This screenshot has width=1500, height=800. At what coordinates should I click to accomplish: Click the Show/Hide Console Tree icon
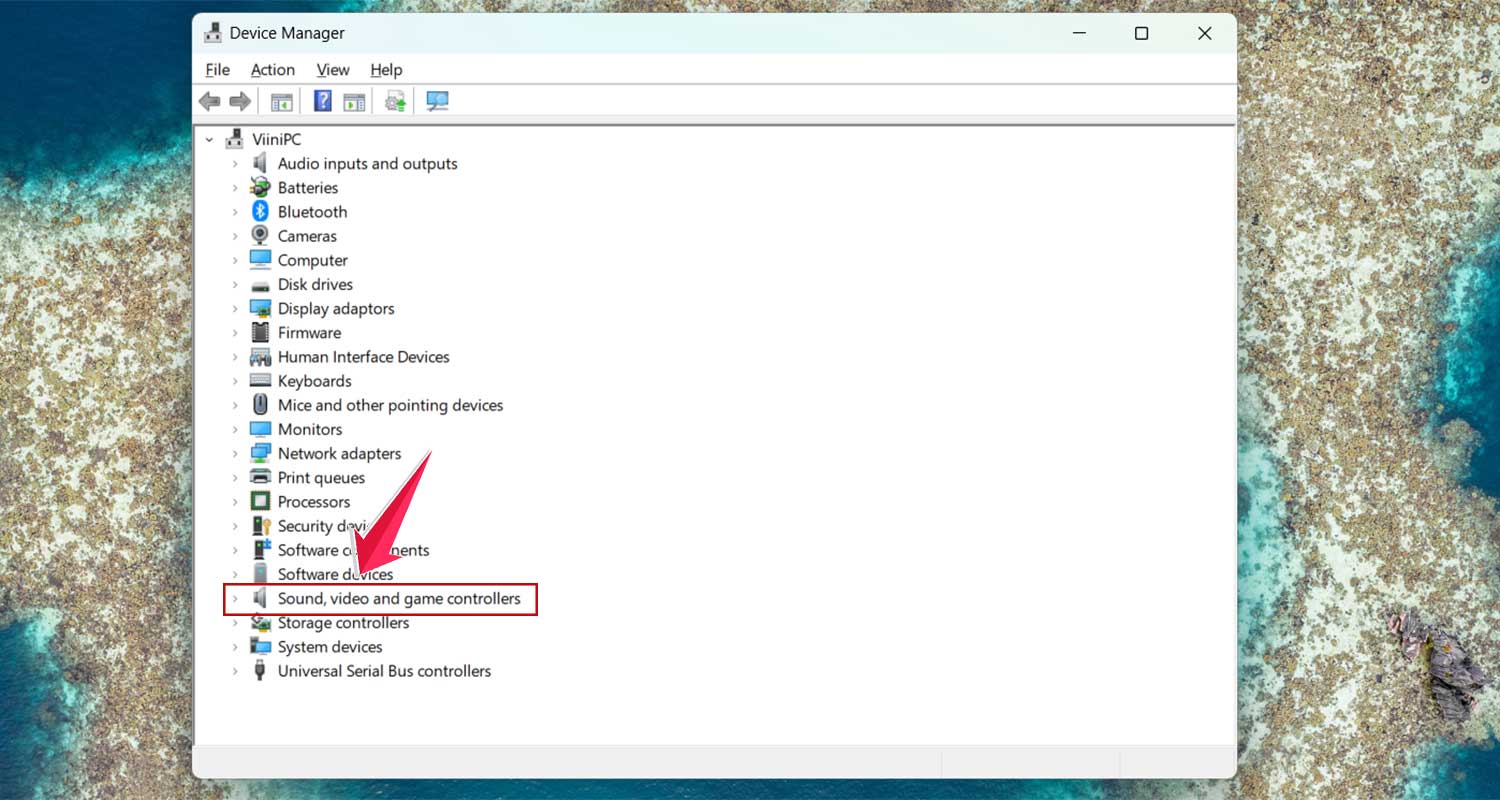coord(281,100)
